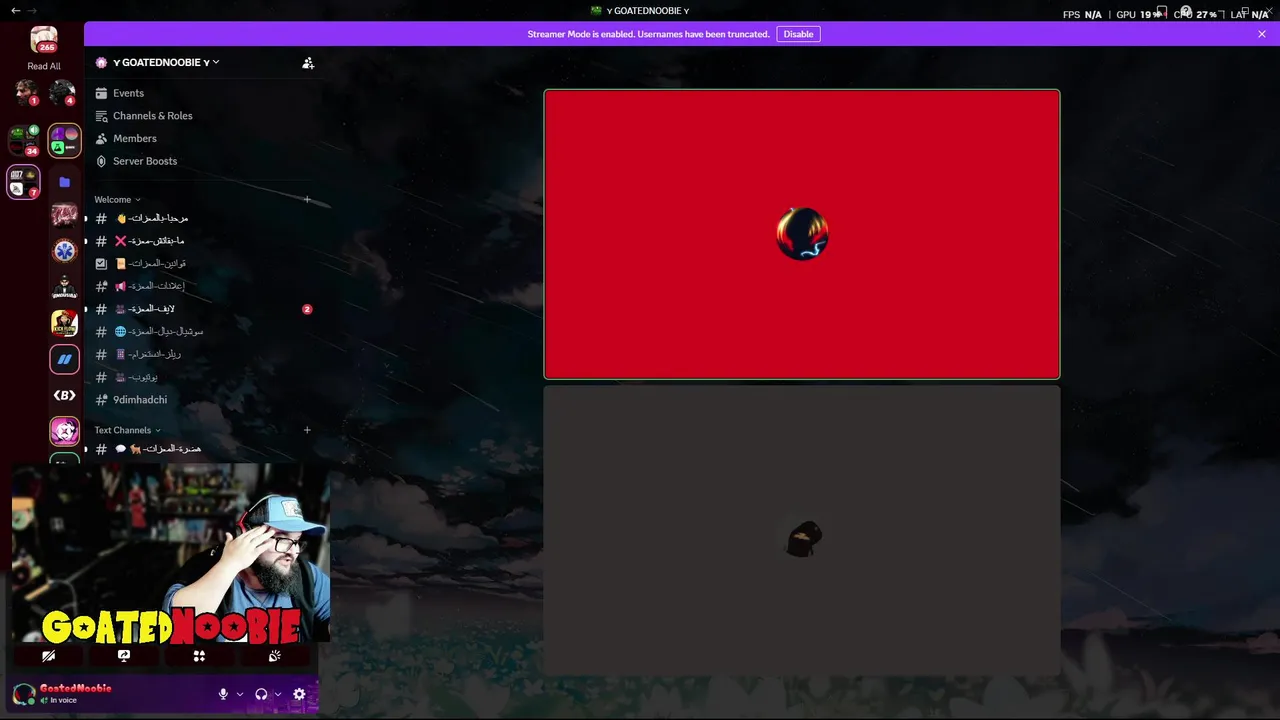
Task: Click Disable on Streamer Mode banner
Action: [x=798, y=34]
